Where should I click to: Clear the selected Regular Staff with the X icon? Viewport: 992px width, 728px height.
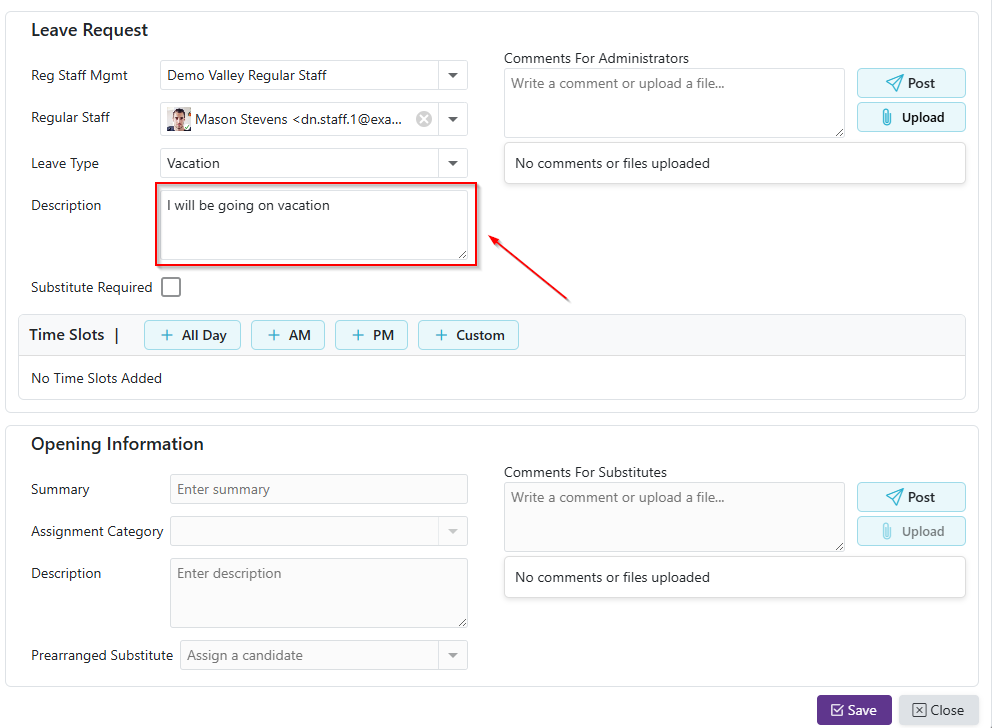(424, 119)
